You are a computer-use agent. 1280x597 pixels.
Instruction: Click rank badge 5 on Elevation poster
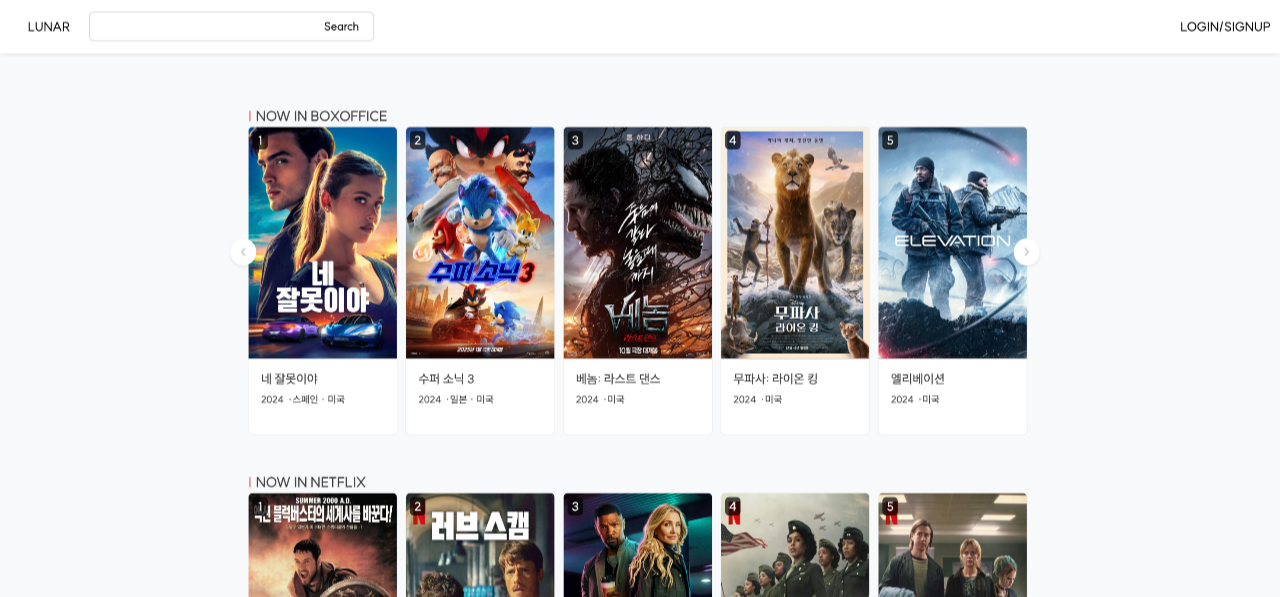click(890, 140)
